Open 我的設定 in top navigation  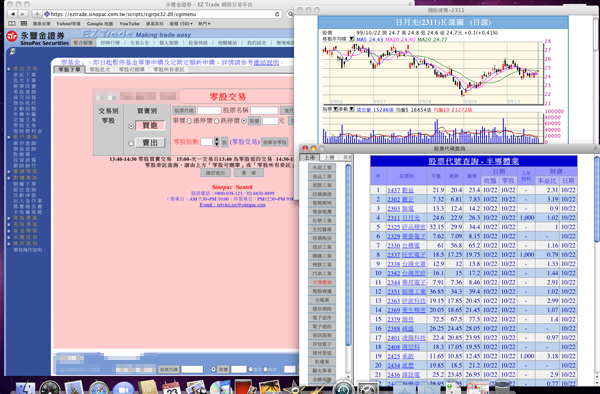tap(256, 43)
